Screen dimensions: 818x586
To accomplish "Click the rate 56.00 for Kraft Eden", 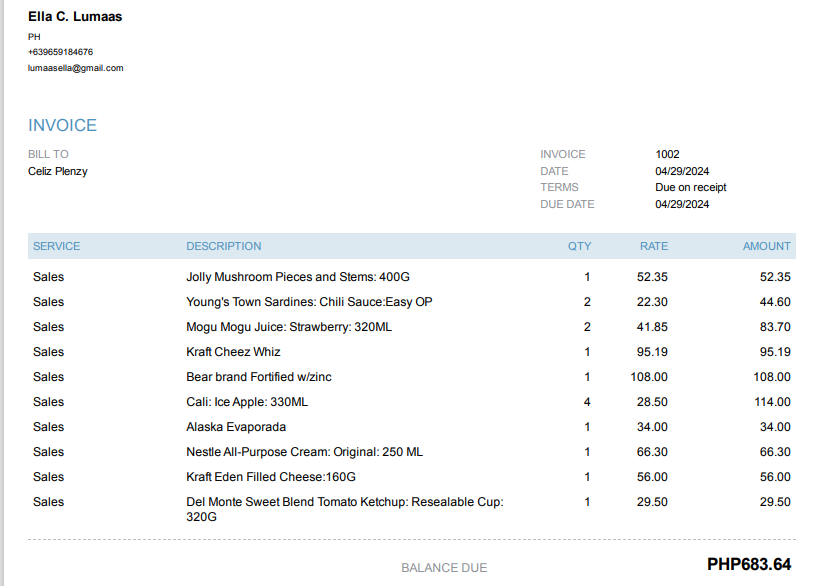I will 652,477.
